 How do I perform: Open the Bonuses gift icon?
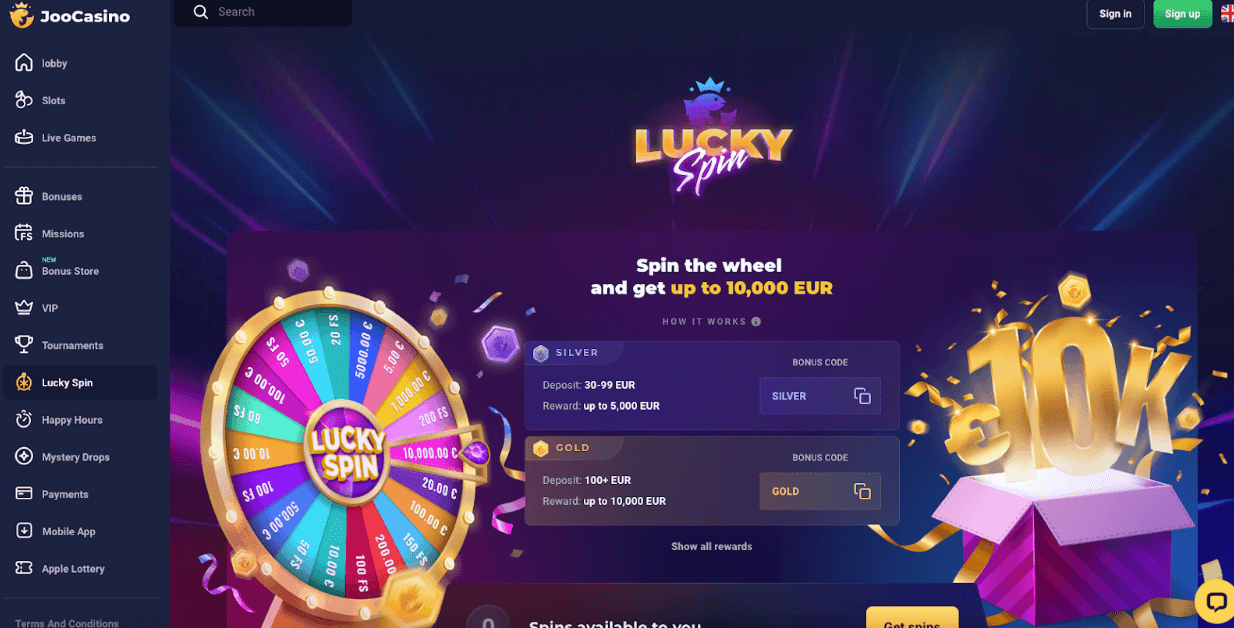point(24,196)
